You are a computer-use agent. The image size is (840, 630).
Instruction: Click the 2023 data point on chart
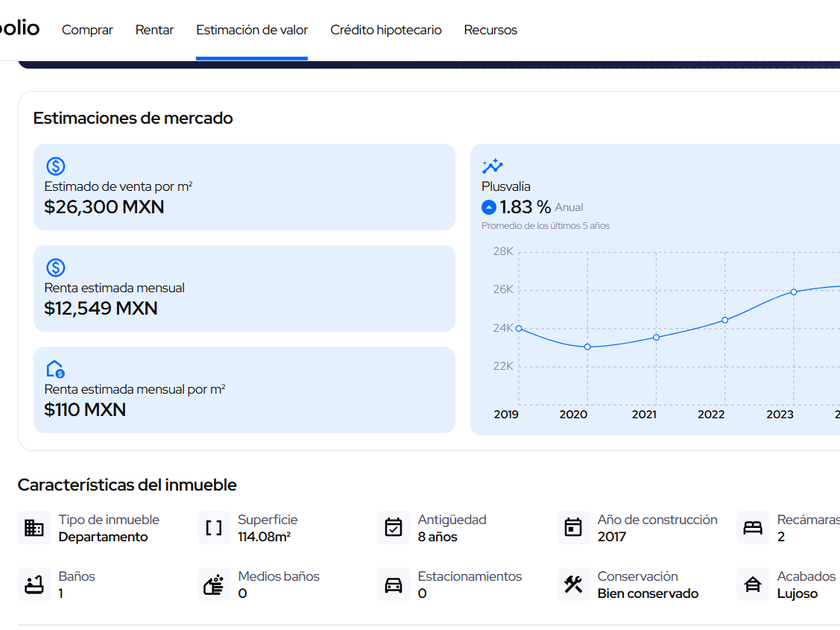pos(794,292)
